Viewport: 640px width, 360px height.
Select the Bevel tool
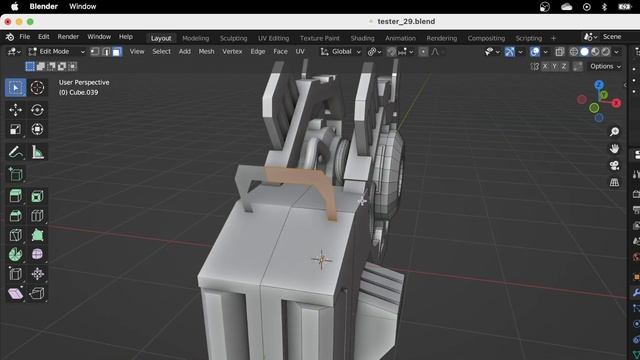pyautogui.click(x=16, y=216)
